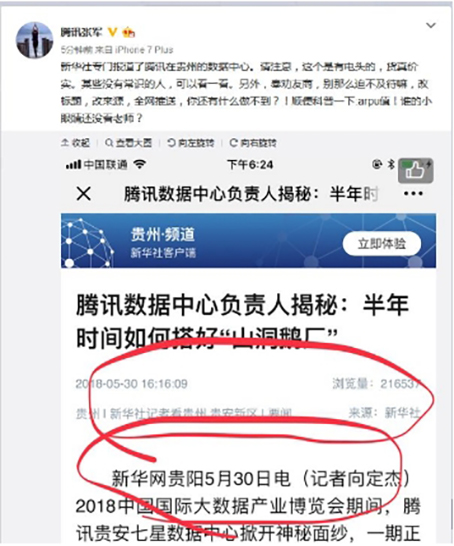454x546 pixels.
Task: Open 查看大图 to view full image
Action: coord(128,143)
